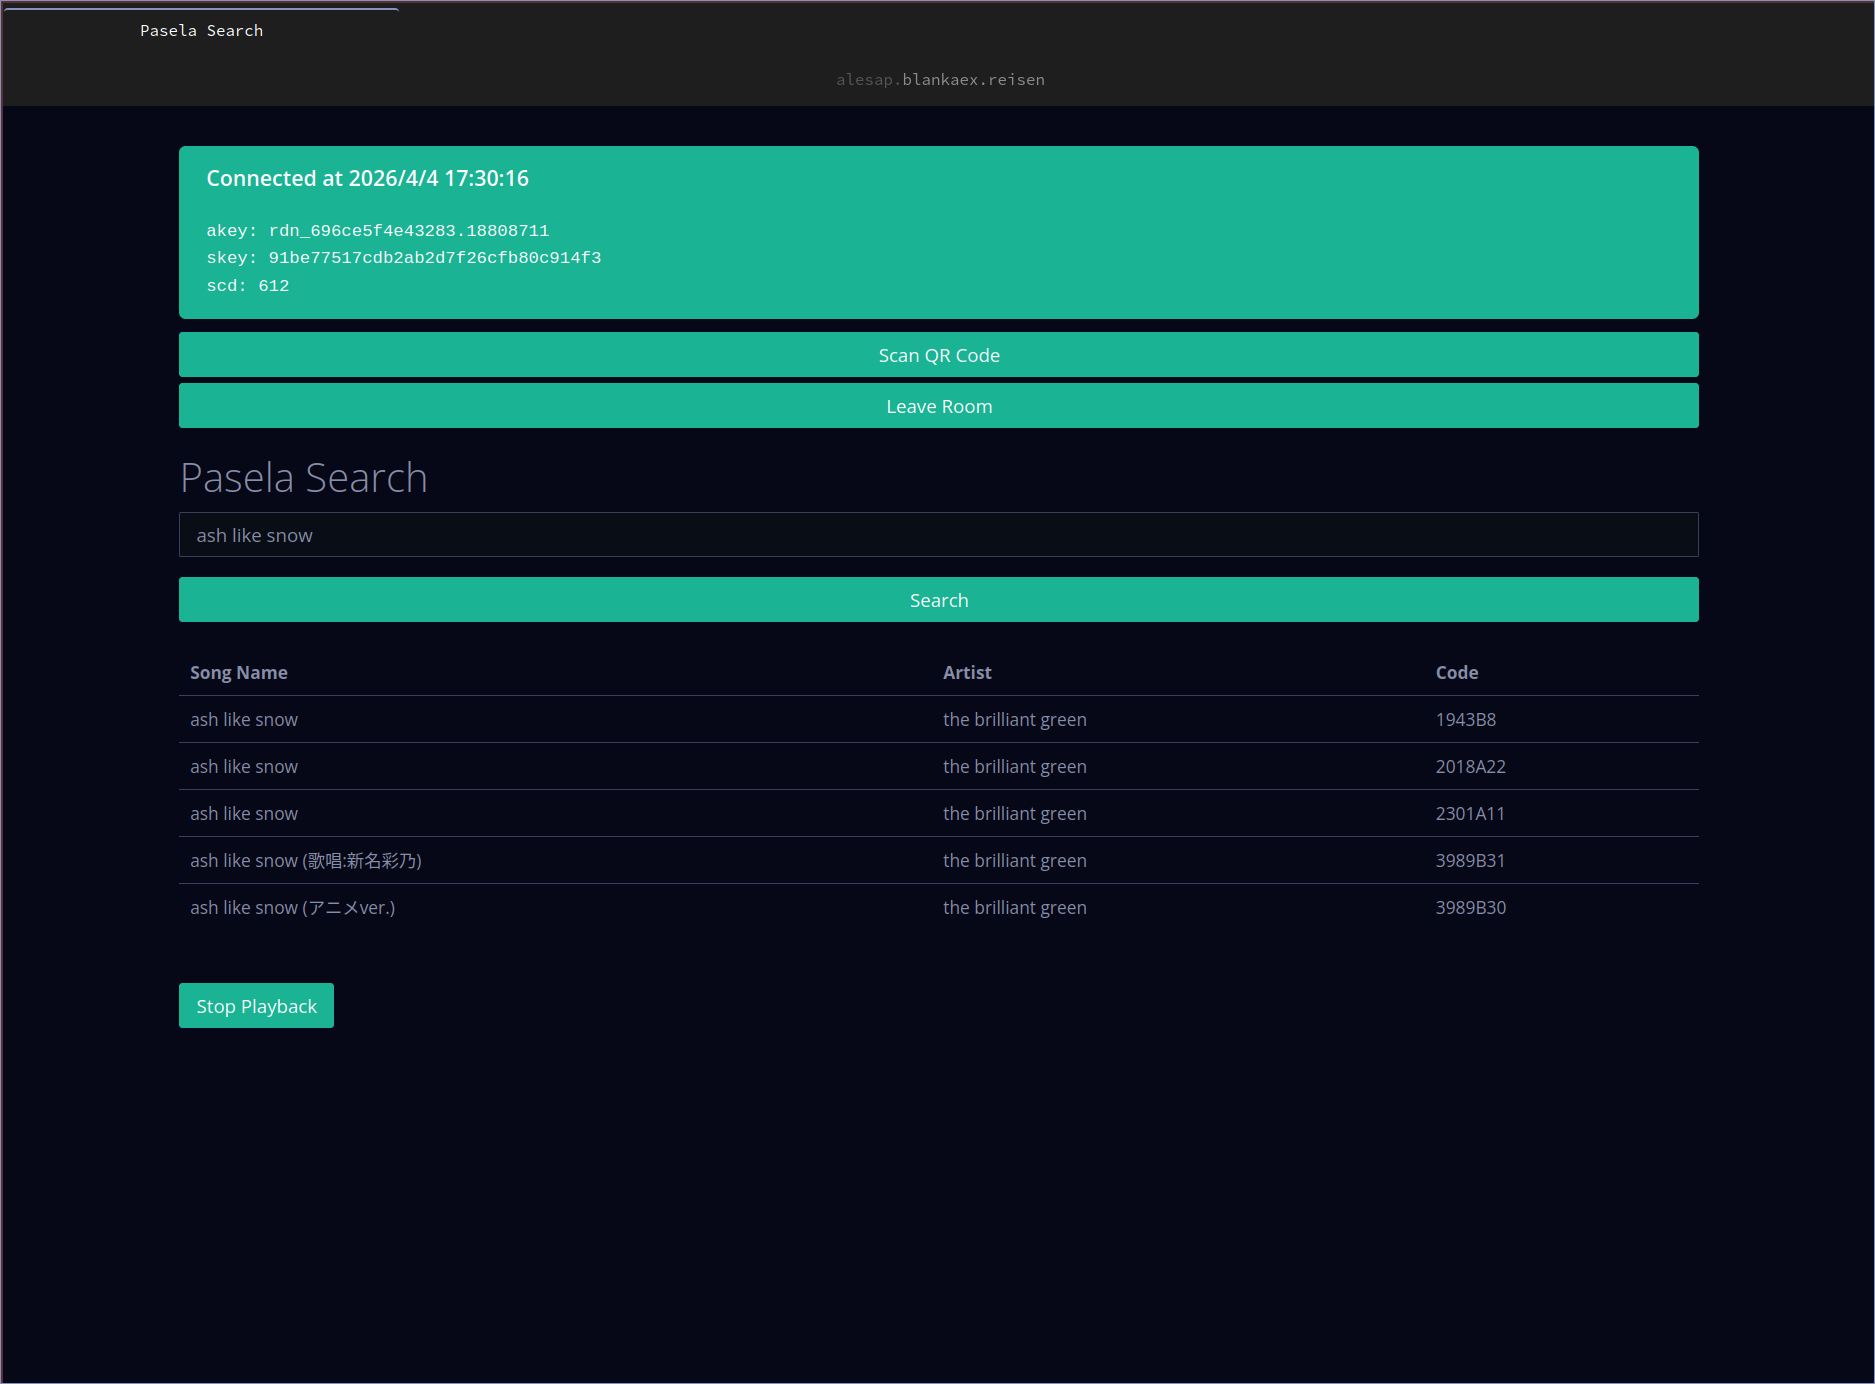Viewport: 1875px width, 1384px height.
Task: Click code 3989B30 in the results
Action: (1470, 908)
